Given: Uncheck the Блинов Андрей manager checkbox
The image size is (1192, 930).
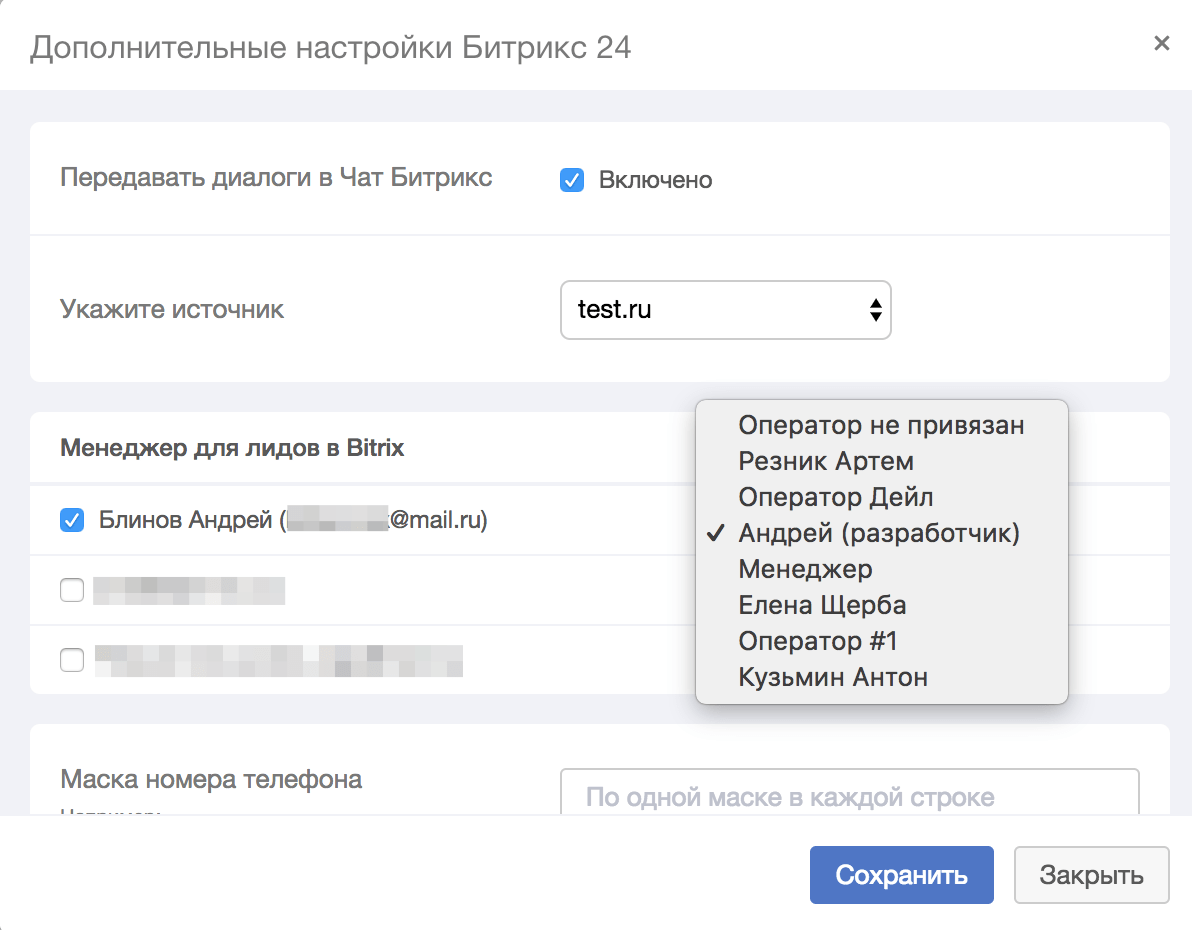Looking at the screenshot, I should click(x=72, y=520).
